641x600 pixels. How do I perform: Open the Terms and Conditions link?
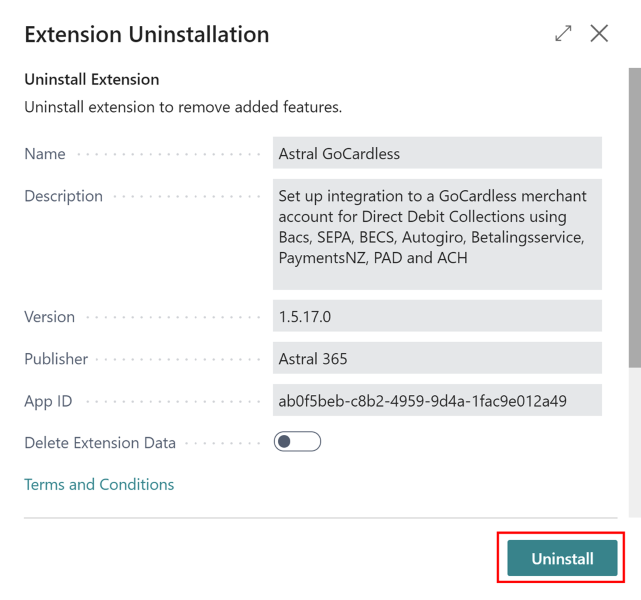click(99, 484)
